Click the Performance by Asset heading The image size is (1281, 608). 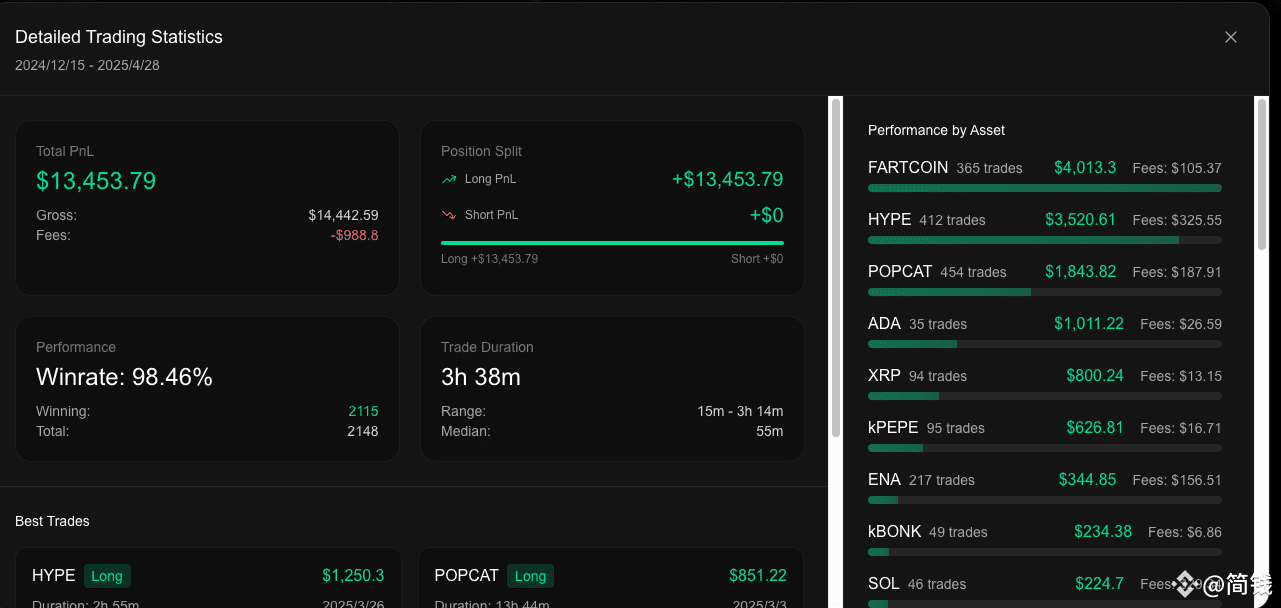[936, 130]
